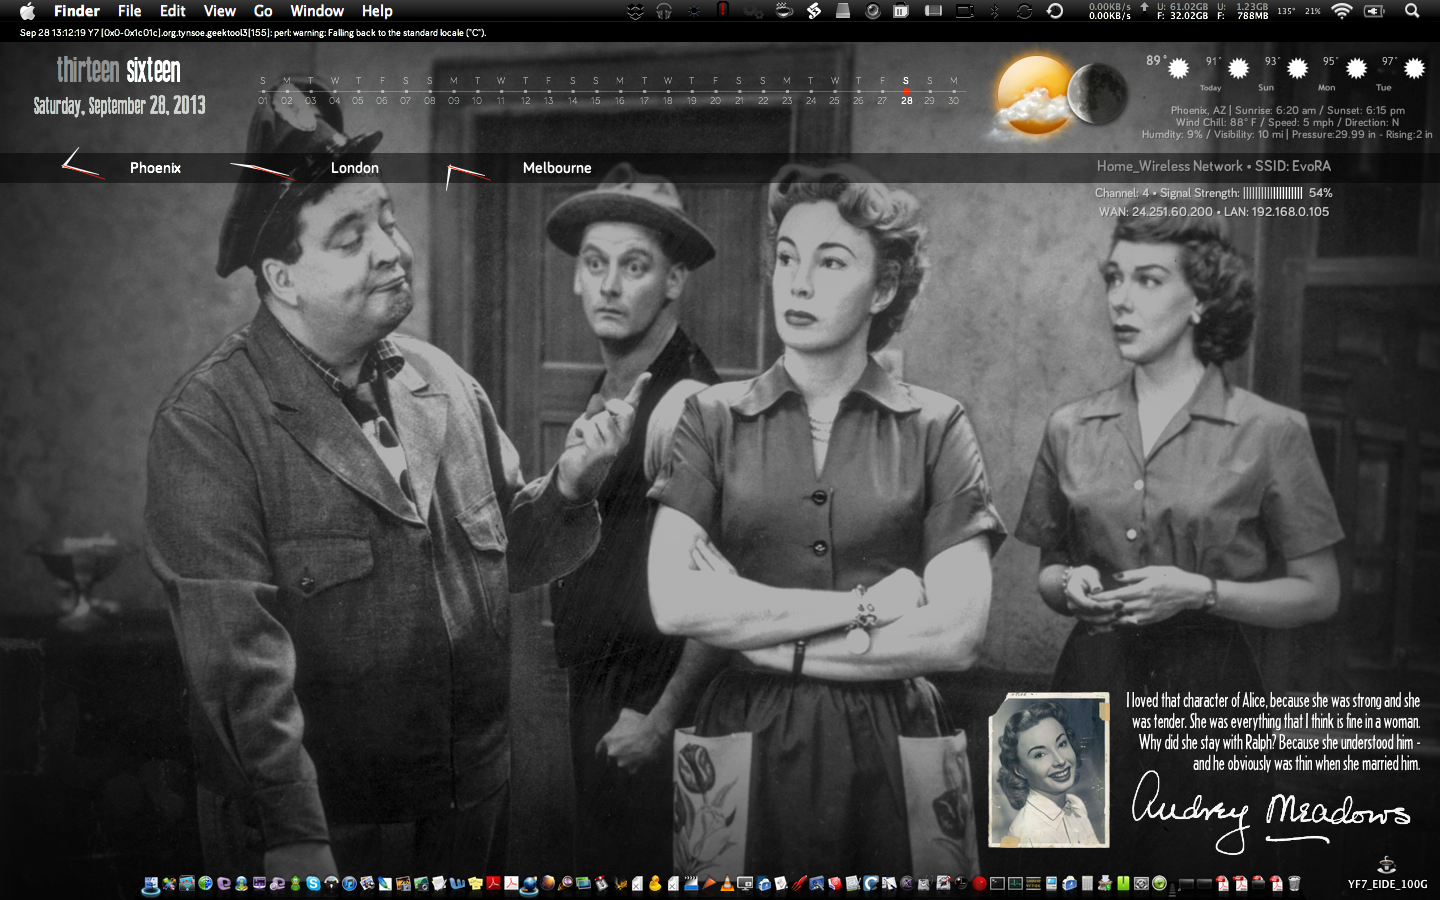Screen dimensions: 1440x900
Task: Open the File menu
Action: click(130, 11)
